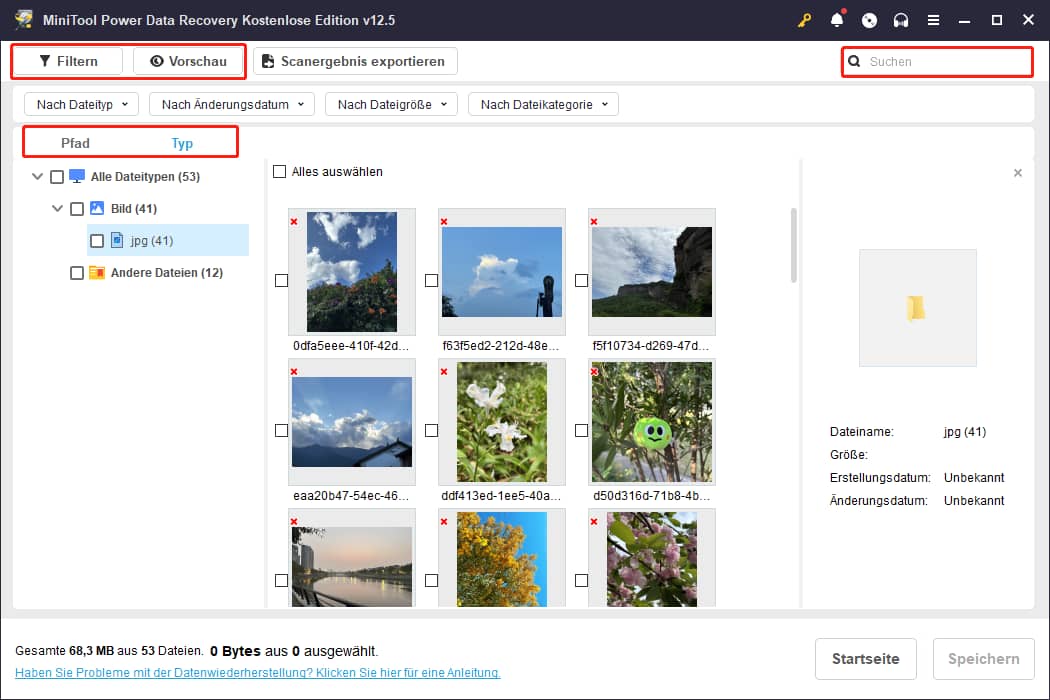Switch to the Typ tab
1050x700 pixels.
[181, 143]
